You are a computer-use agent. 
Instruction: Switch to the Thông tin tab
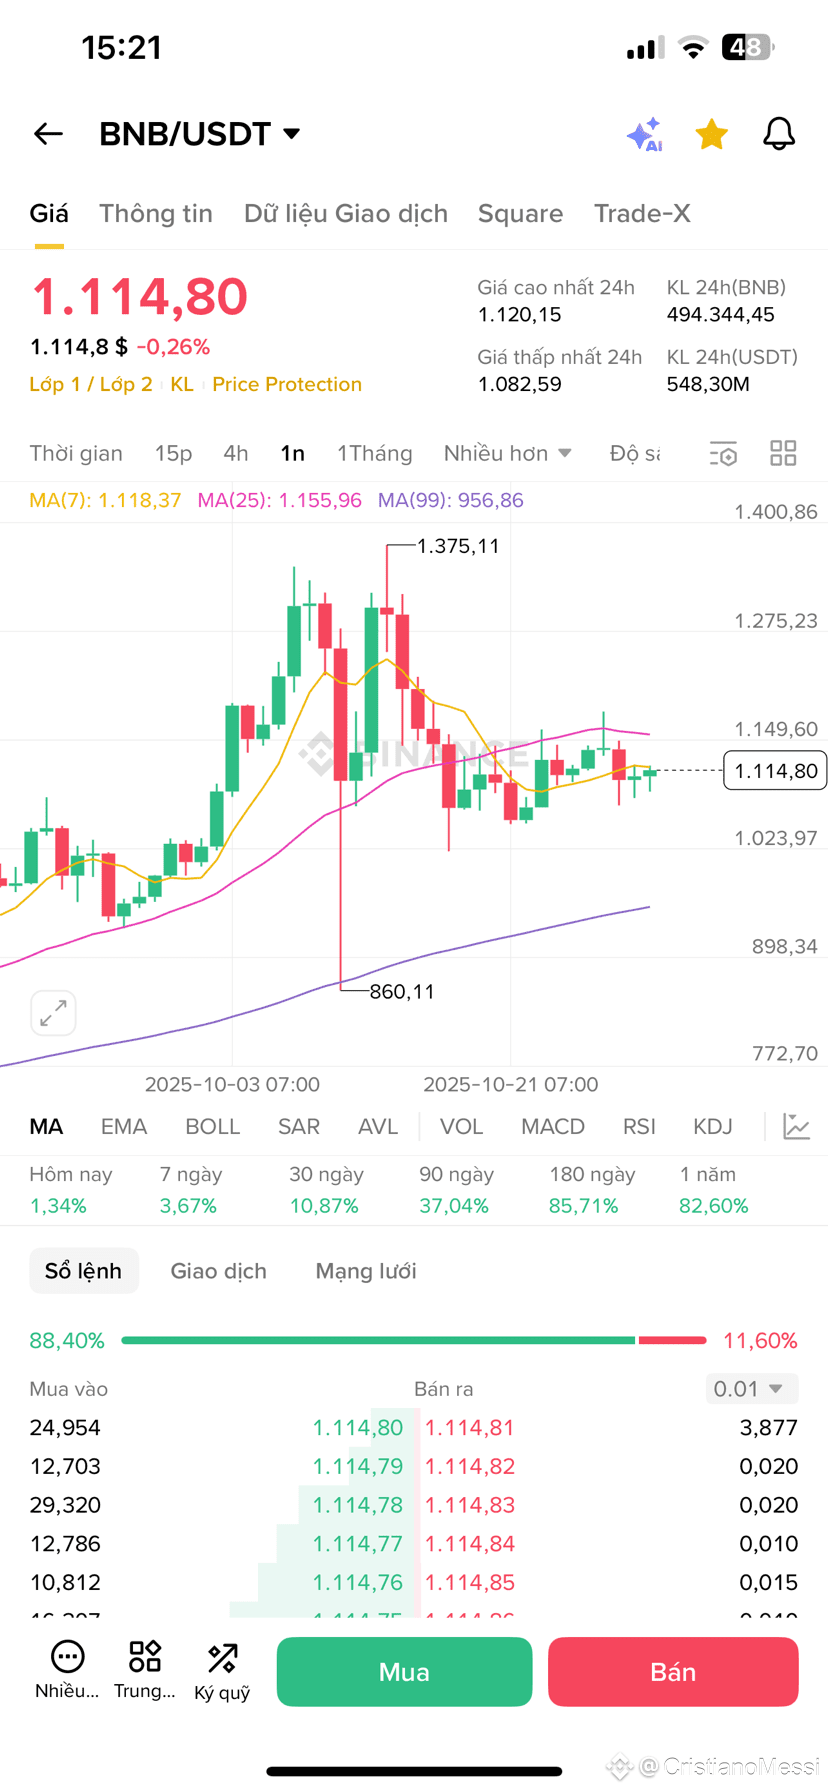(156, 213)
